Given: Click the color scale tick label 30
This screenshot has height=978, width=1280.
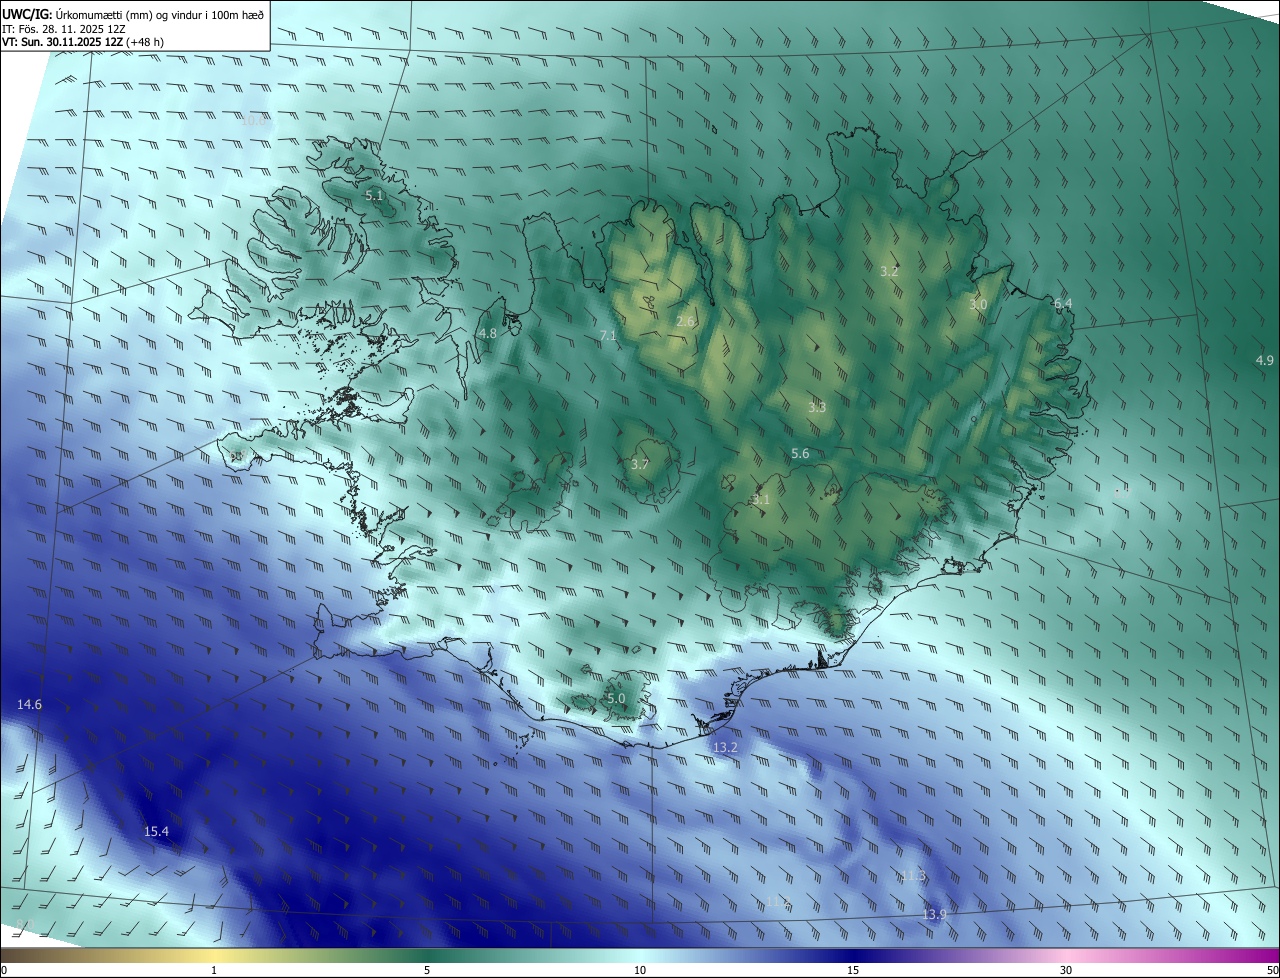Looking at the screenshot, I should (1066, 970).
